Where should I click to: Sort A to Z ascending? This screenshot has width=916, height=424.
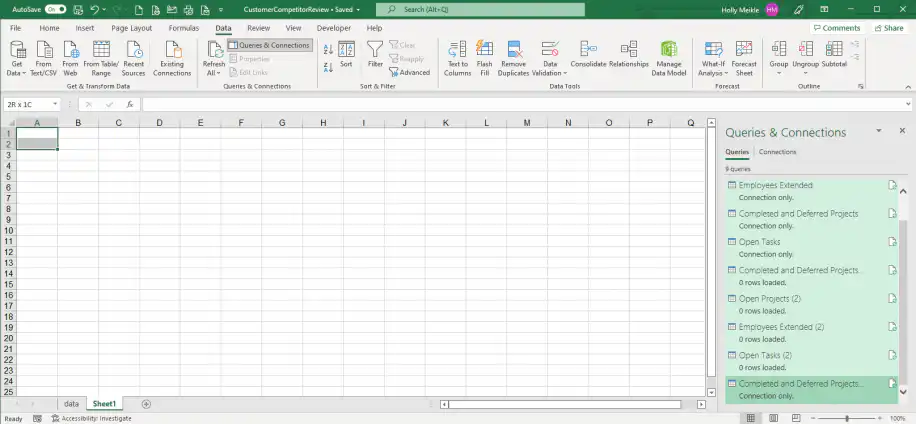tap(328, 50)
